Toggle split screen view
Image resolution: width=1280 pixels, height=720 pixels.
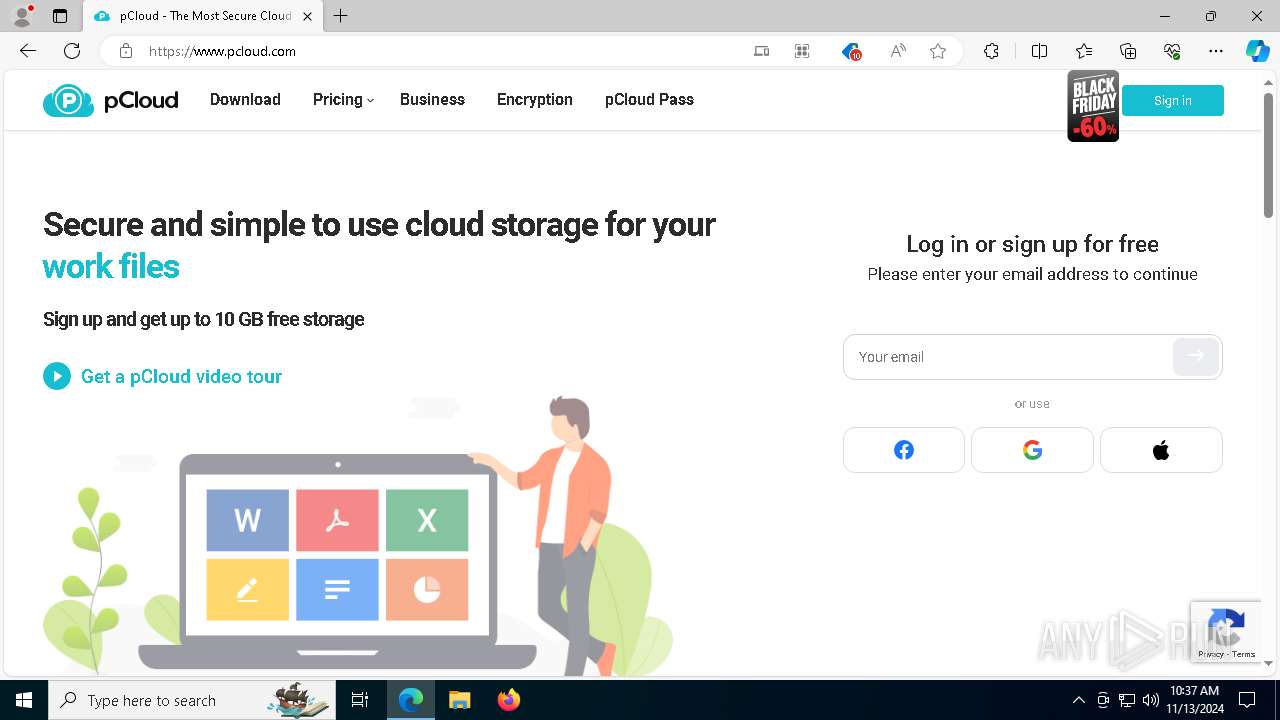[x=1039, y=51]
